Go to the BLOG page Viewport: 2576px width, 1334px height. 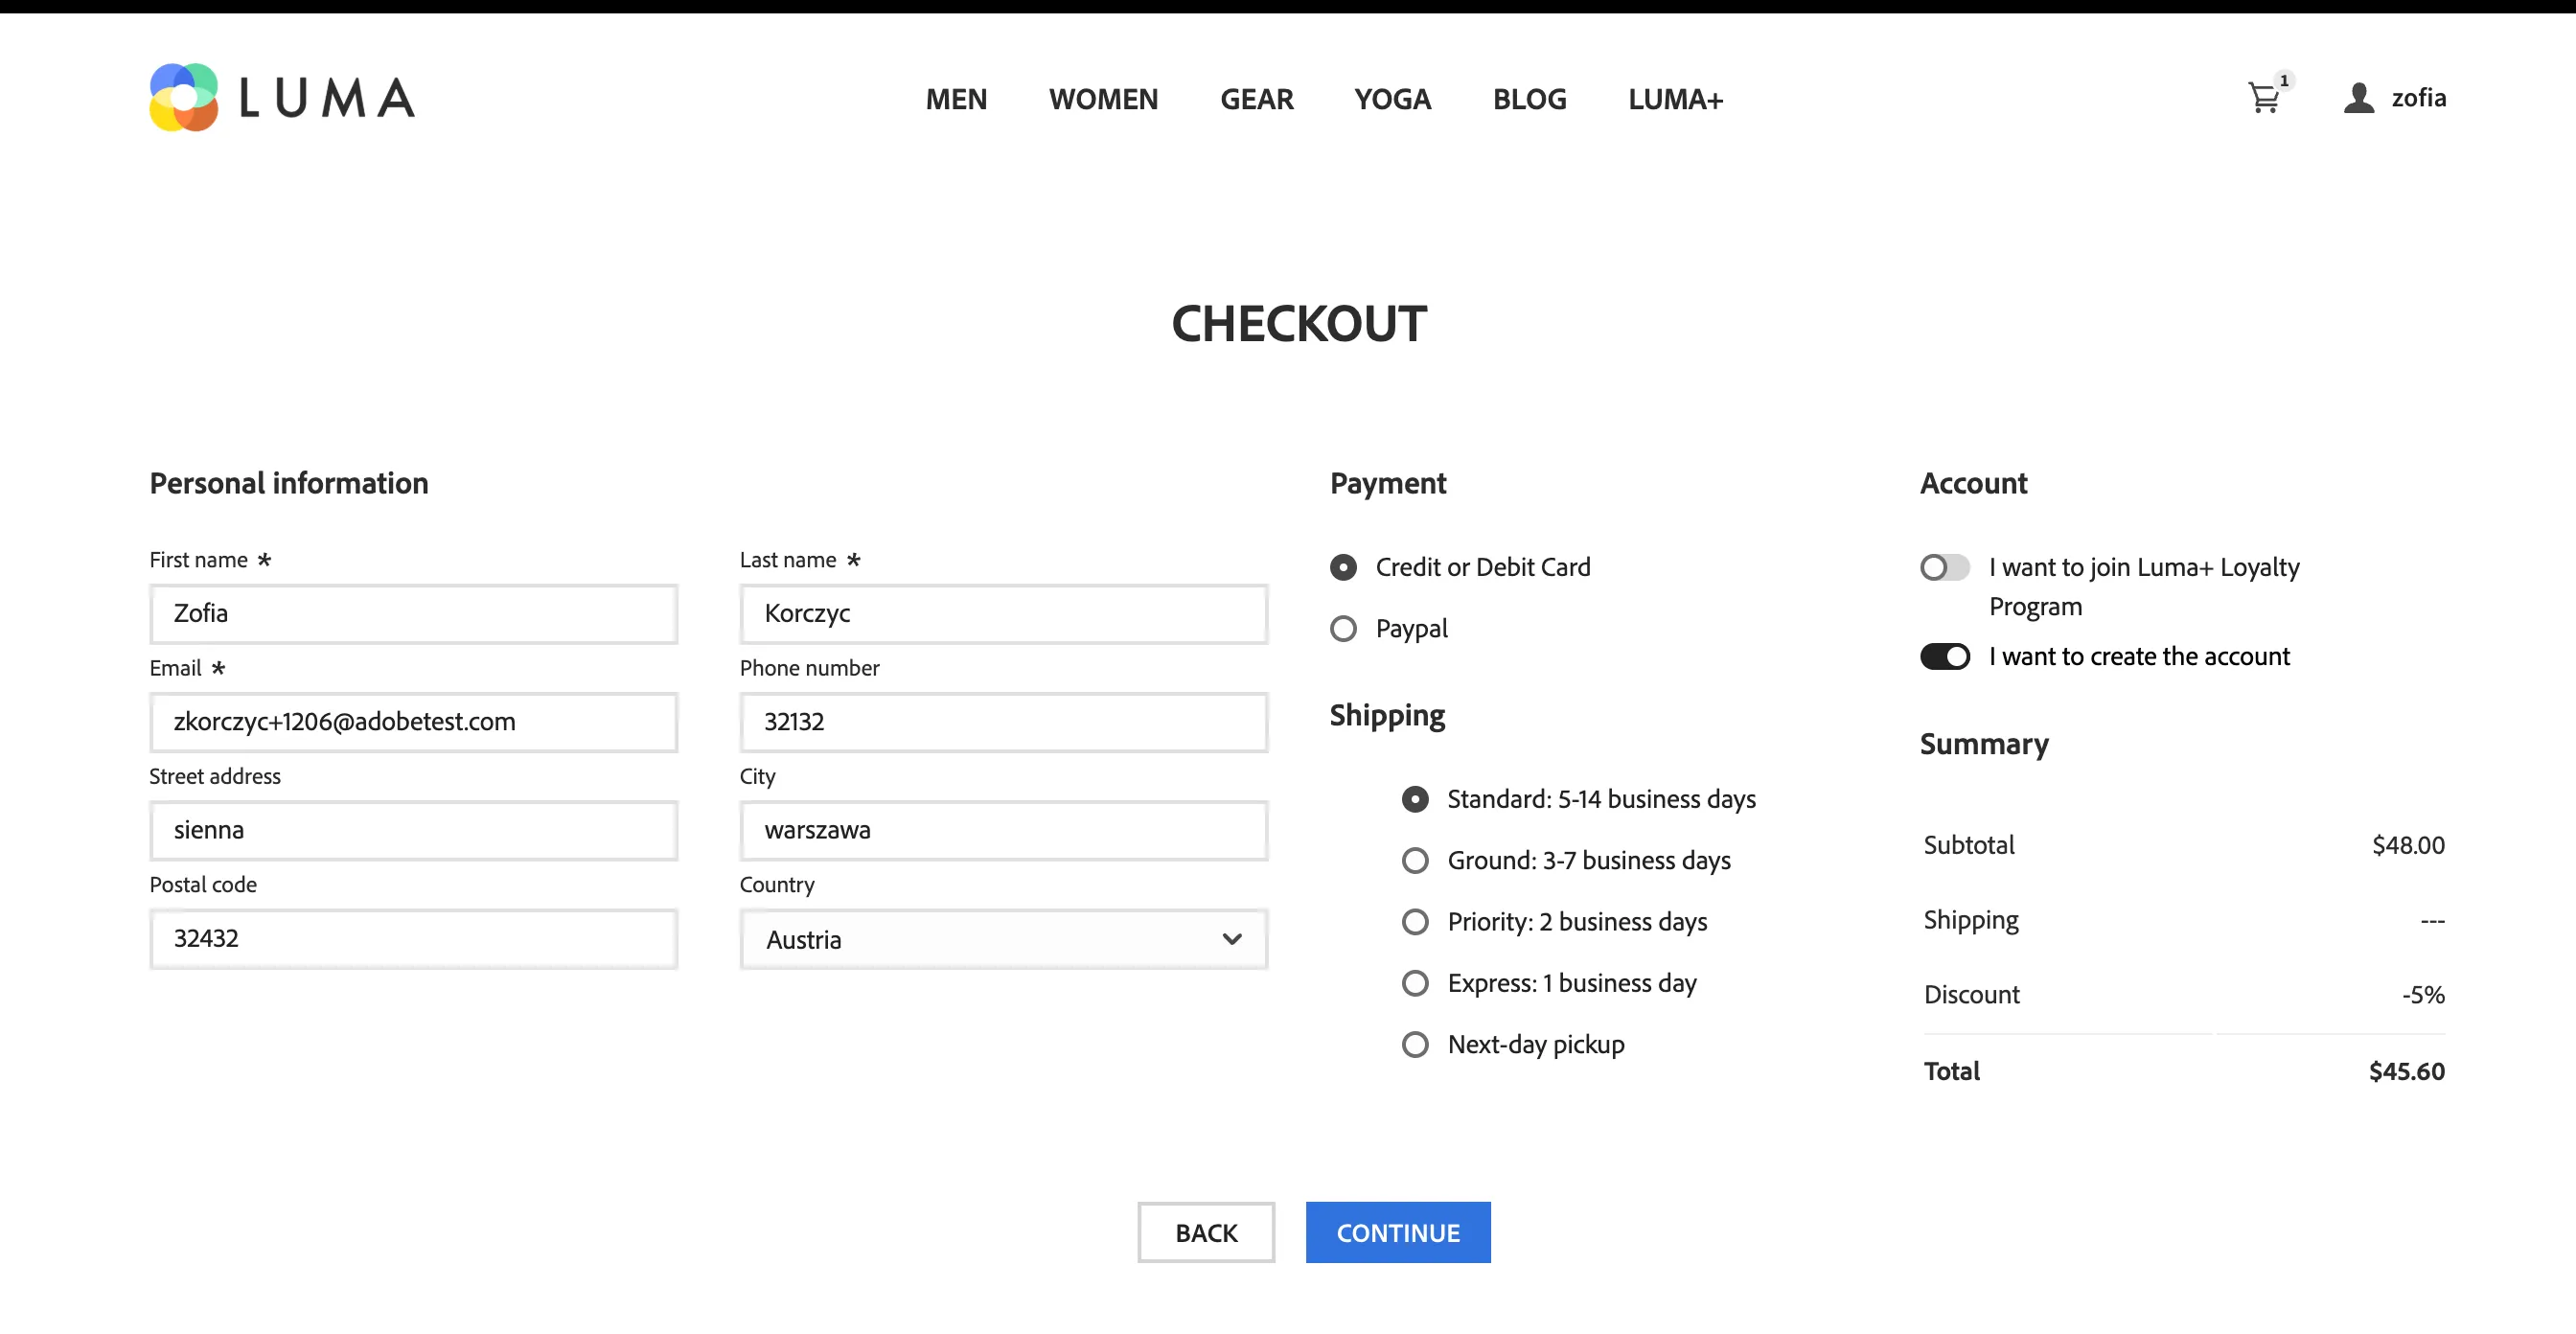click(x=1530, y=99)
